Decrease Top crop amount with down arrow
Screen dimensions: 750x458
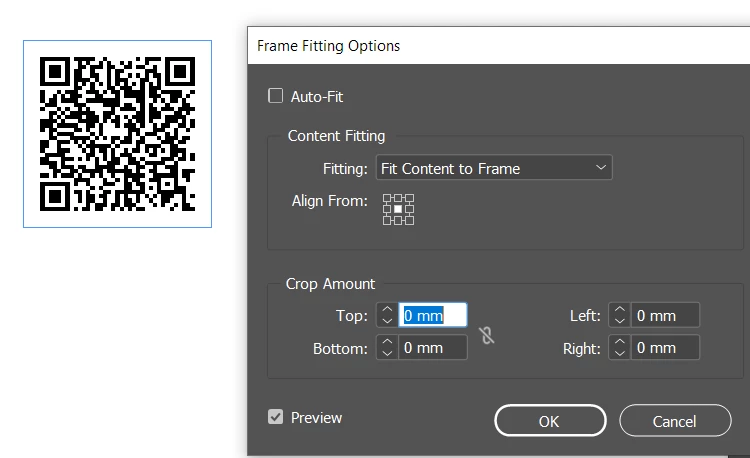coord(387,321)
